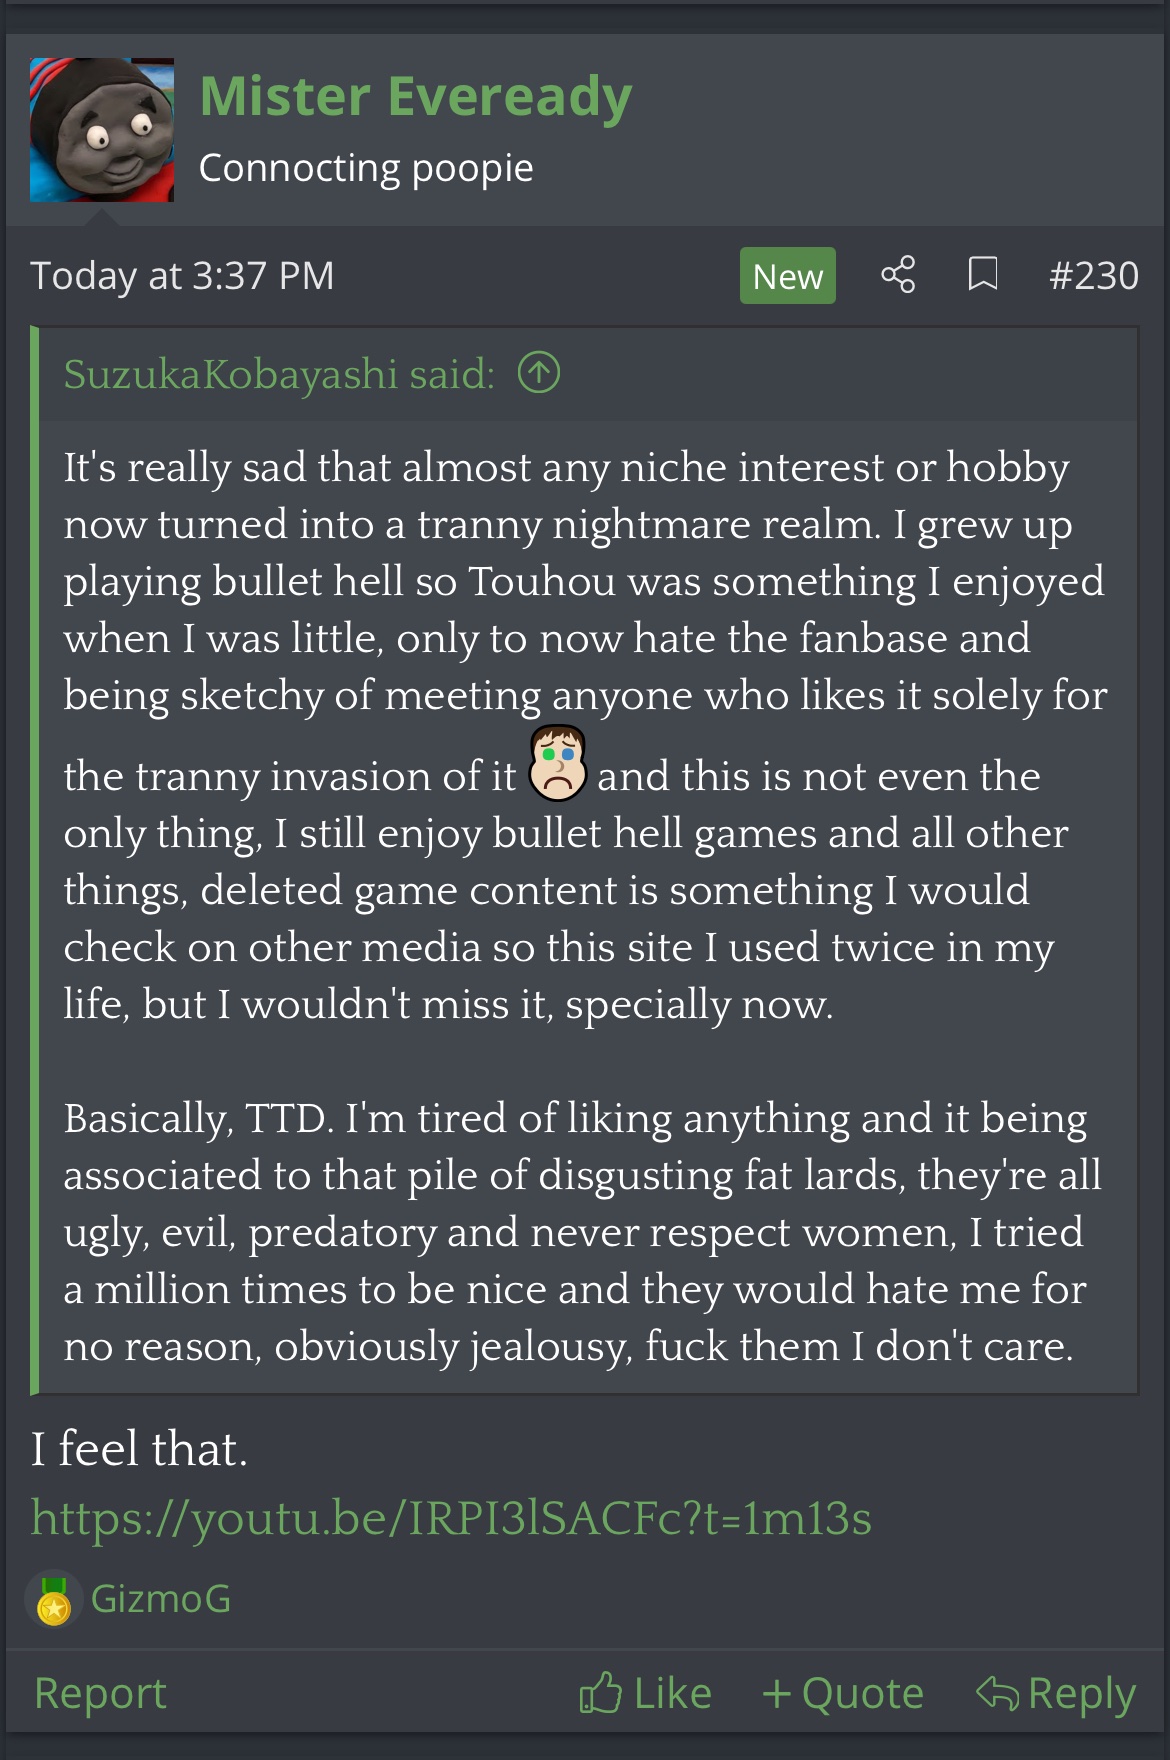The width and height of the screenshot is (1170, 1760).
Task: Bookmark post #230
Action: coord(983,274)
